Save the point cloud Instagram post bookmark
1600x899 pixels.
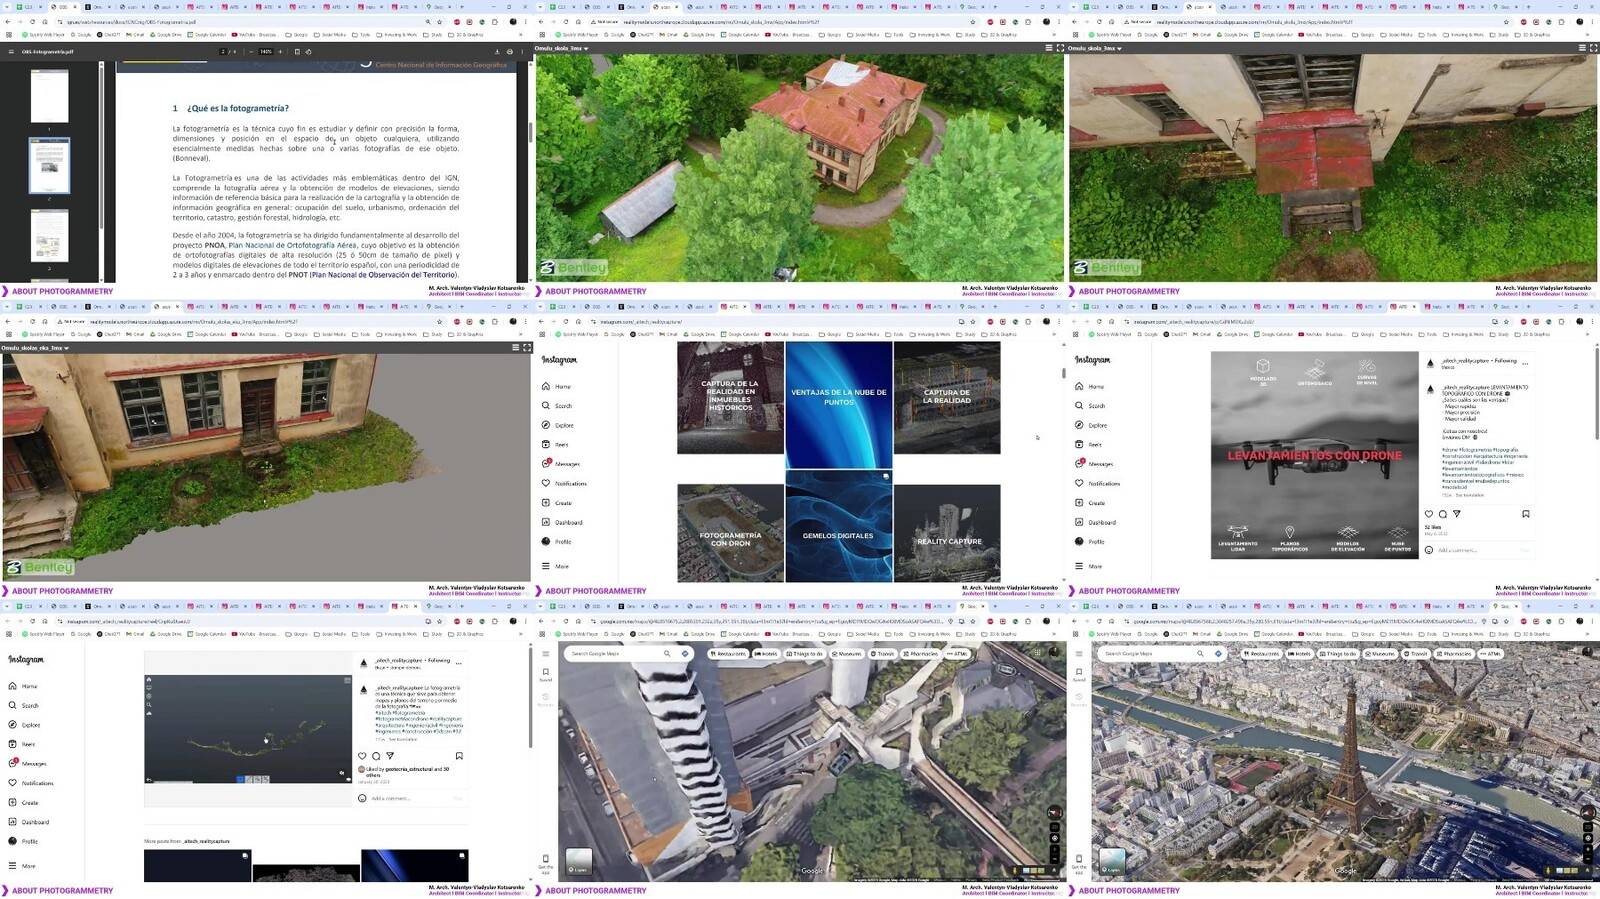(x=459, y=756)
